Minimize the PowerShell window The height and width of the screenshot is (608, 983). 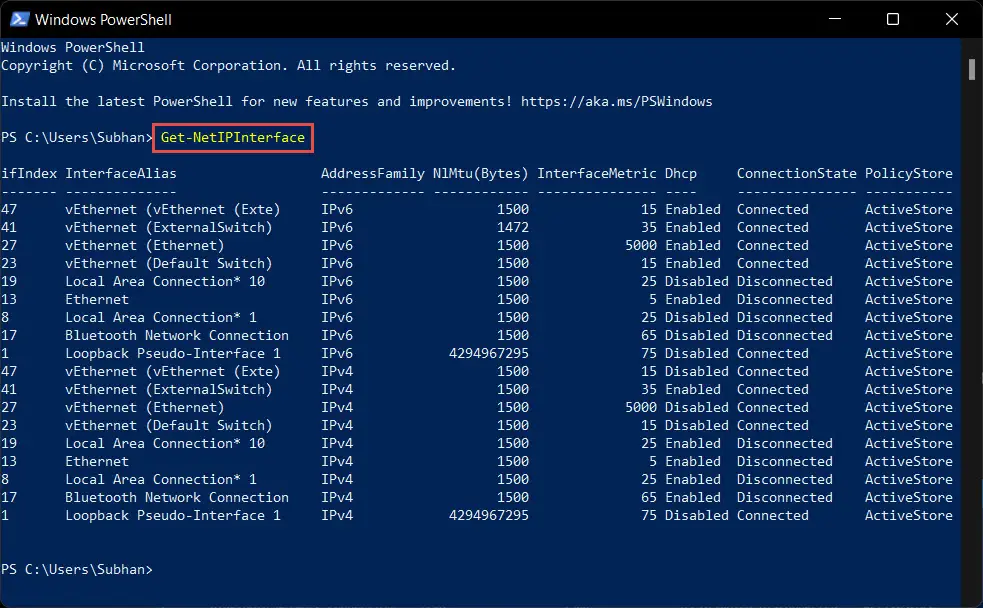[834, 19]
